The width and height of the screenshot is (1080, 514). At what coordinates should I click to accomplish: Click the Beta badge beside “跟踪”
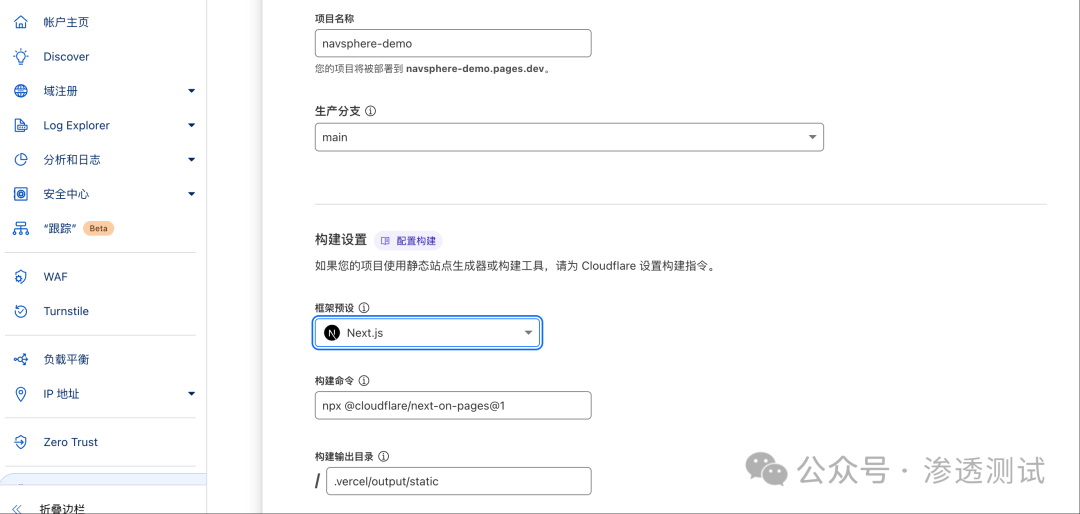(x=98, y=229)
